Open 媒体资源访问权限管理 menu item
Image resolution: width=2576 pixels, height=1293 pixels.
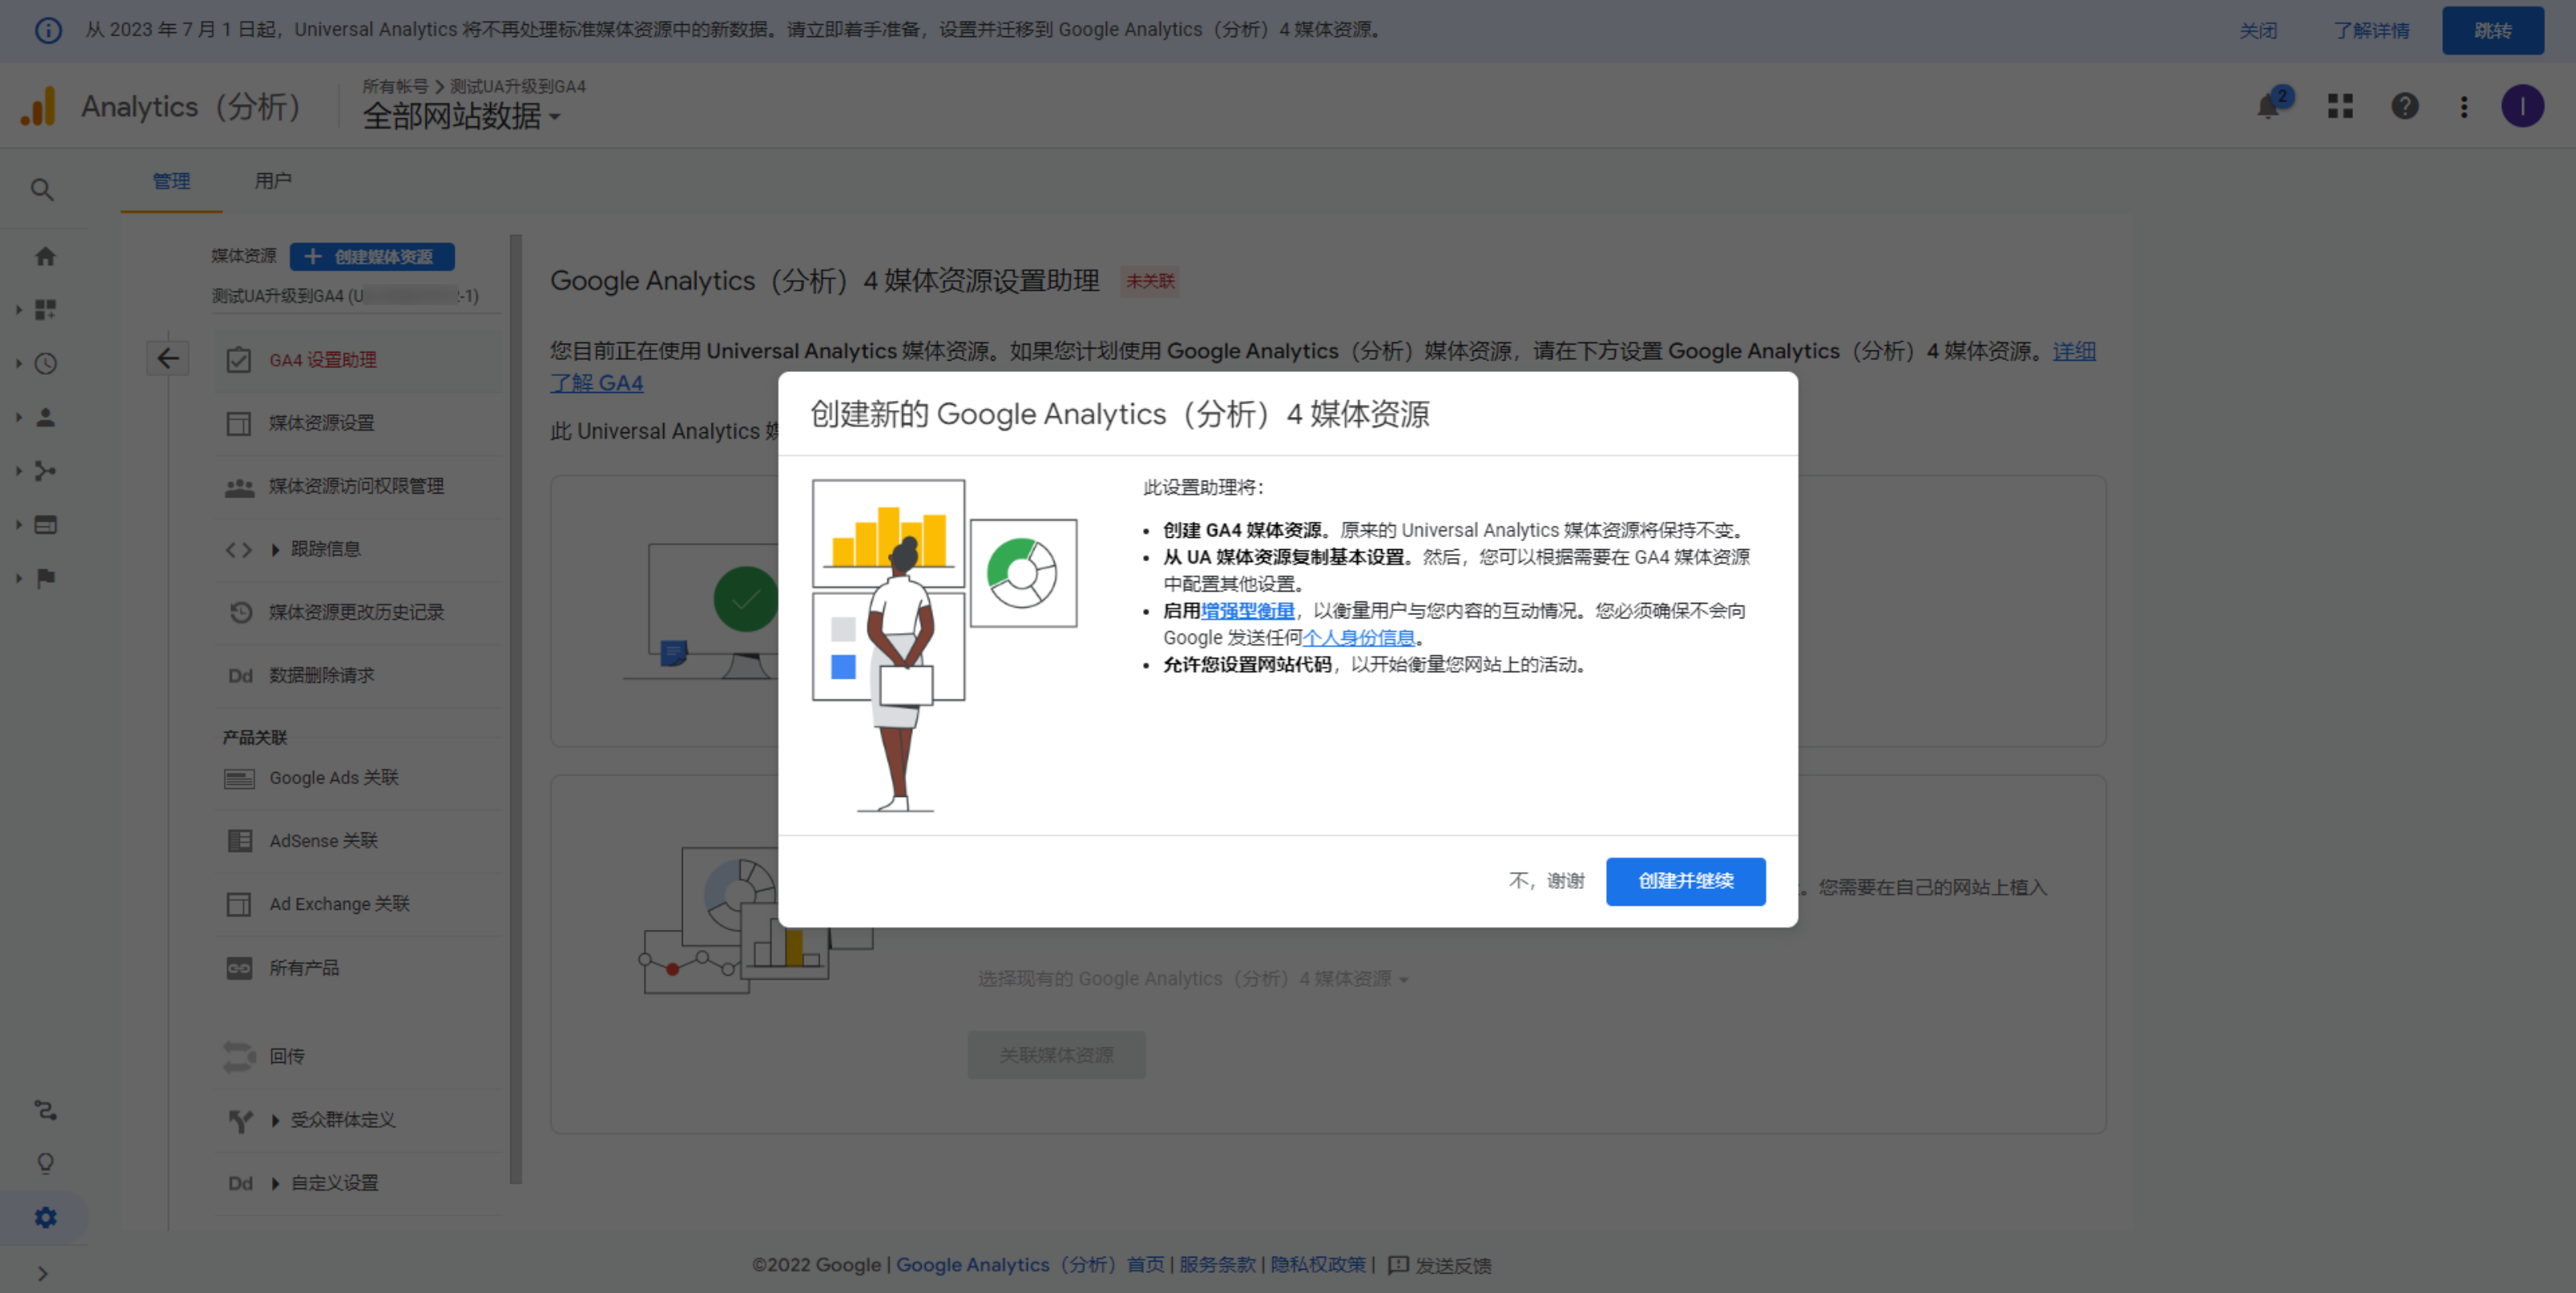point(359,486)
